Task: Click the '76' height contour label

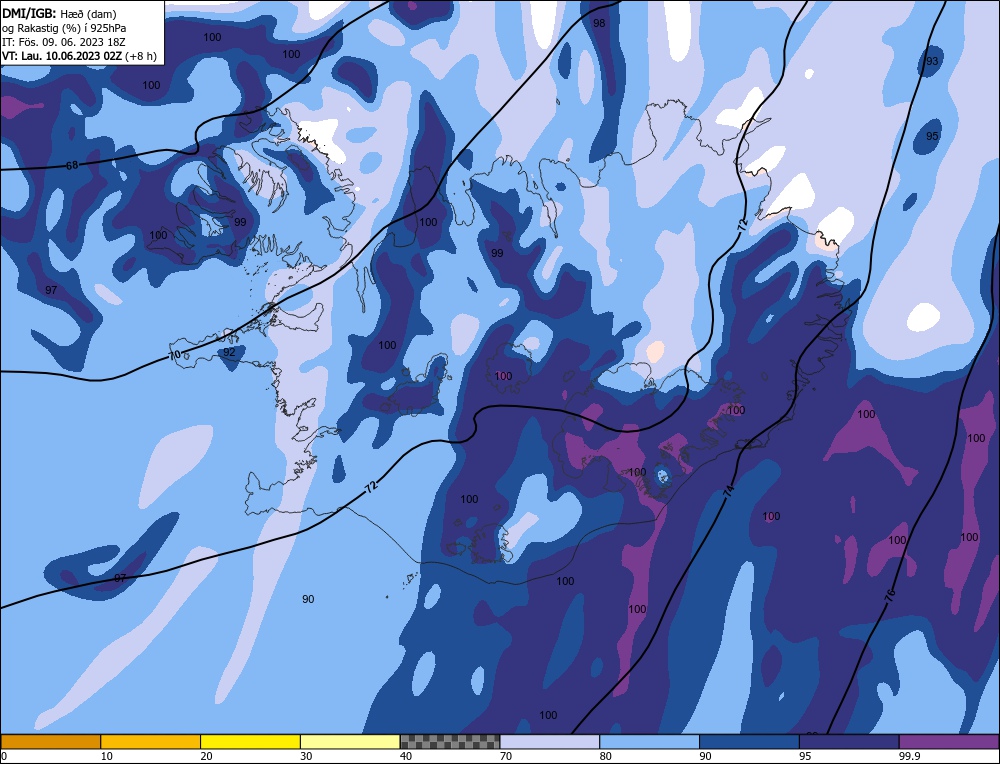Action: [x=890, y=596]
